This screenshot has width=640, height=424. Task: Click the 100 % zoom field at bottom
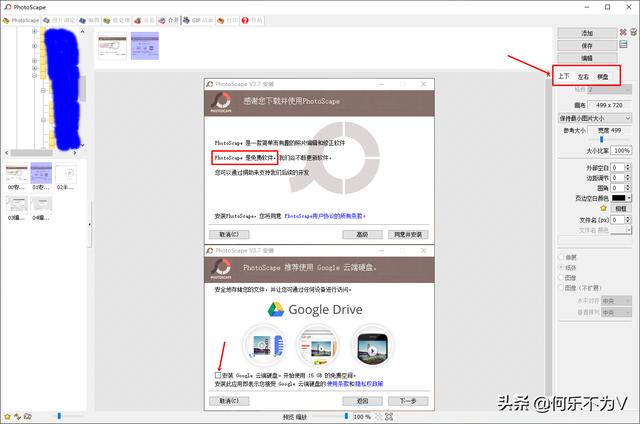(362, 417)
